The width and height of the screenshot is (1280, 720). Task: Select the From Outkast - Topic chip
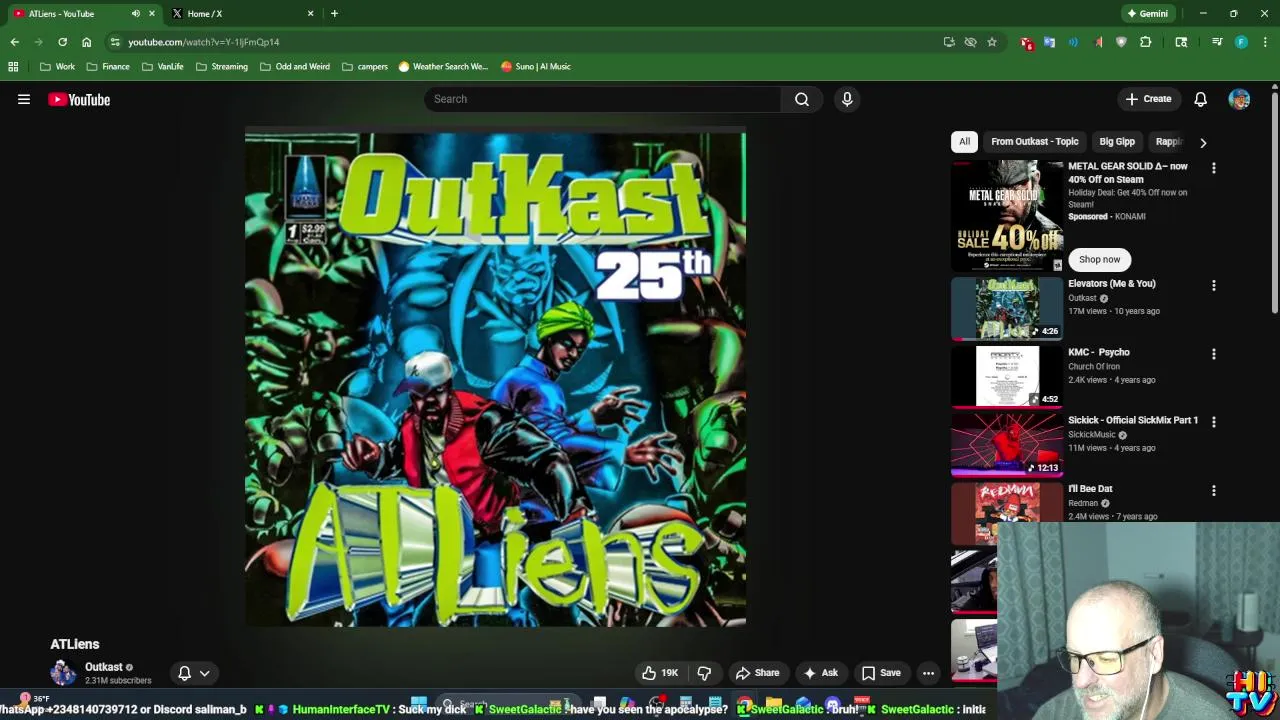(x=1035, y=142)
